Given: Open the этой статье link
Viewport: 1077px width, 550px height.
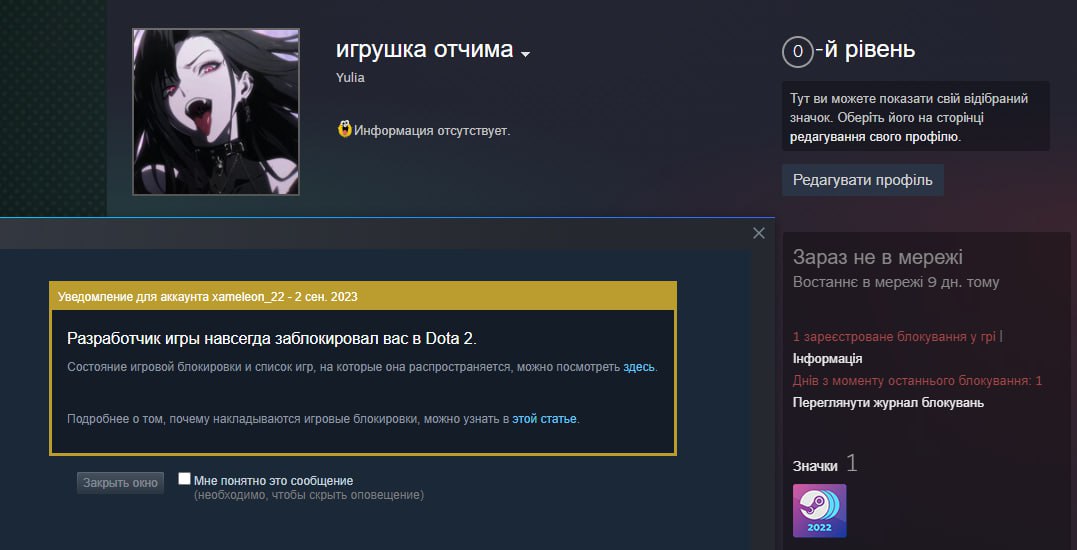Looking at the screenshot, I should click(544, 419).
